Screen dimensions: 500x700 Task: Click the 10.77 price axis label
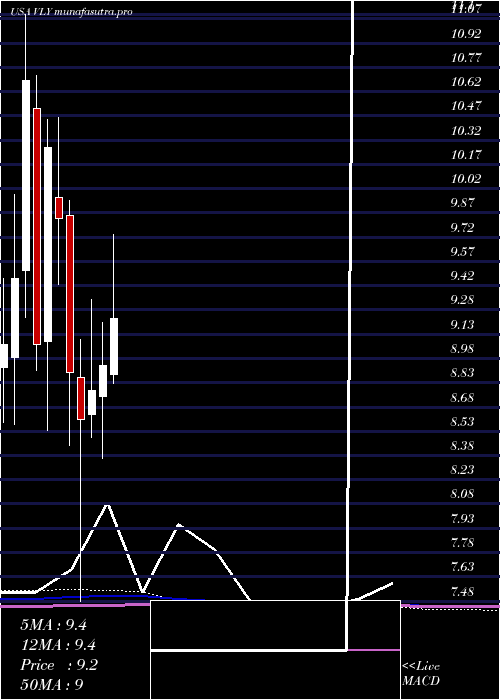click(x=466, y=58)
